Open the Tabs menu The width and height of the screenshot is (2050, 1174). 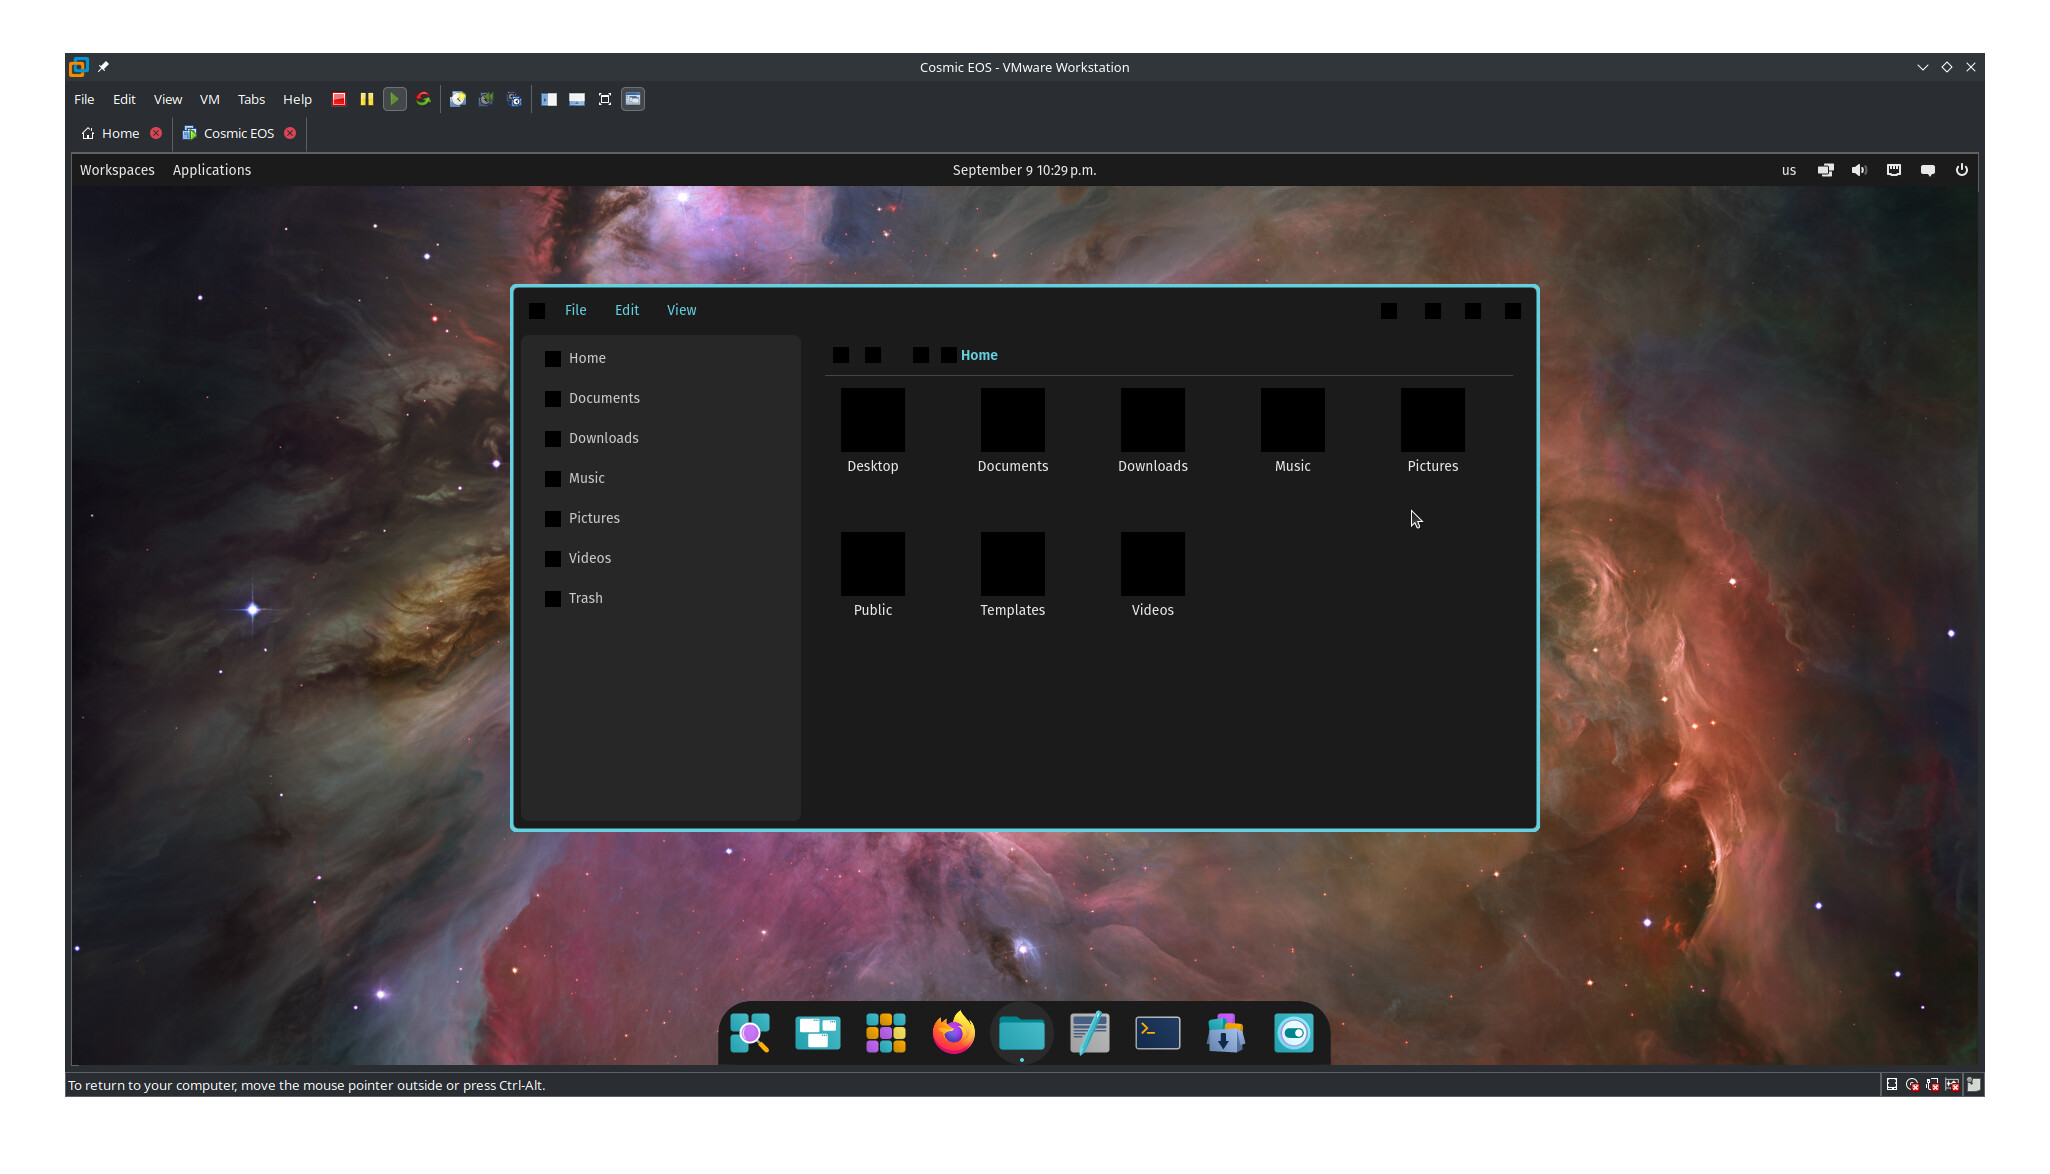pos(251,99)
